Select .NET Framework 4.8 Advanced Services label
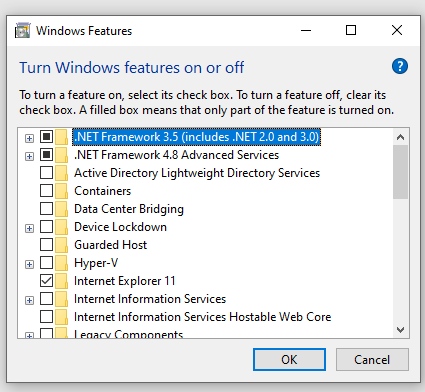The width and height of the screenshot is (425, 392). click(176, 155)
